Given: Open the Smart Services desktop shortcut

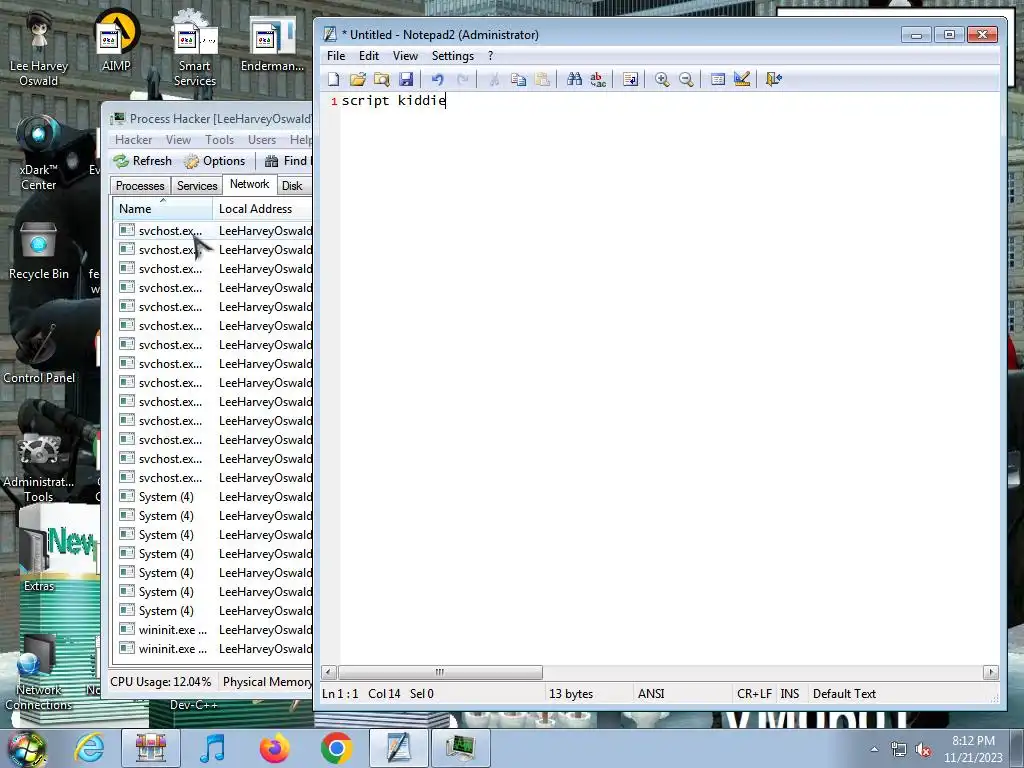Looking at the screenshot, I should [195, 48].
